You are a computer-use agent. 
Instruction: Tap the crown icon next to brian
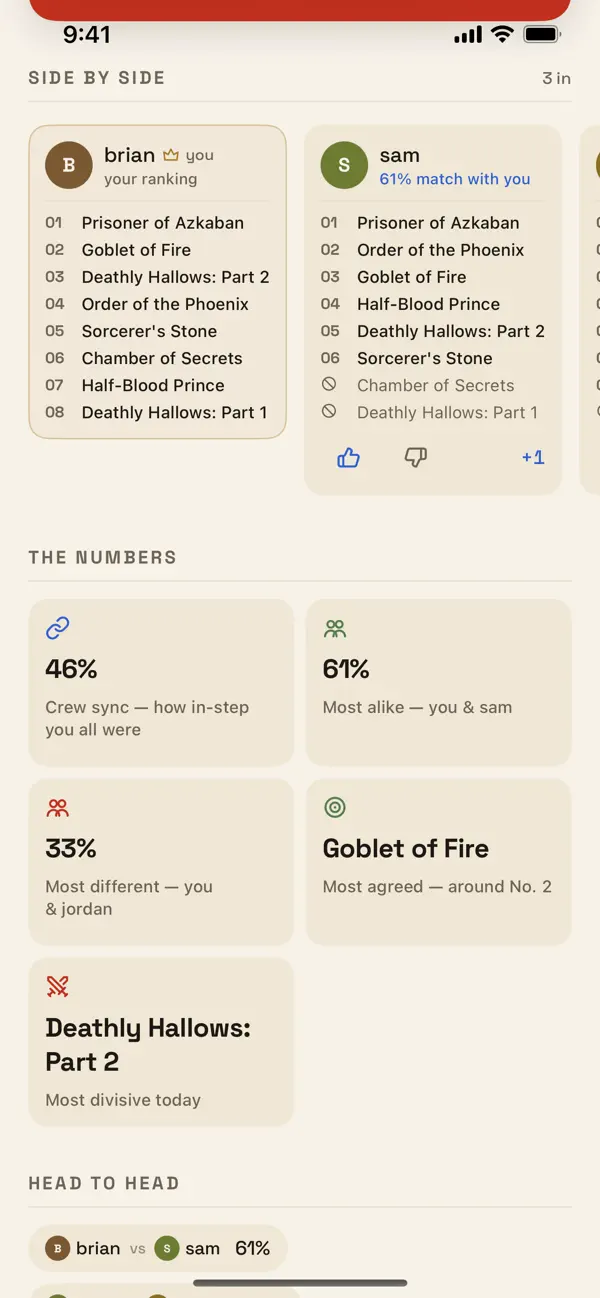tap(171, 155)
